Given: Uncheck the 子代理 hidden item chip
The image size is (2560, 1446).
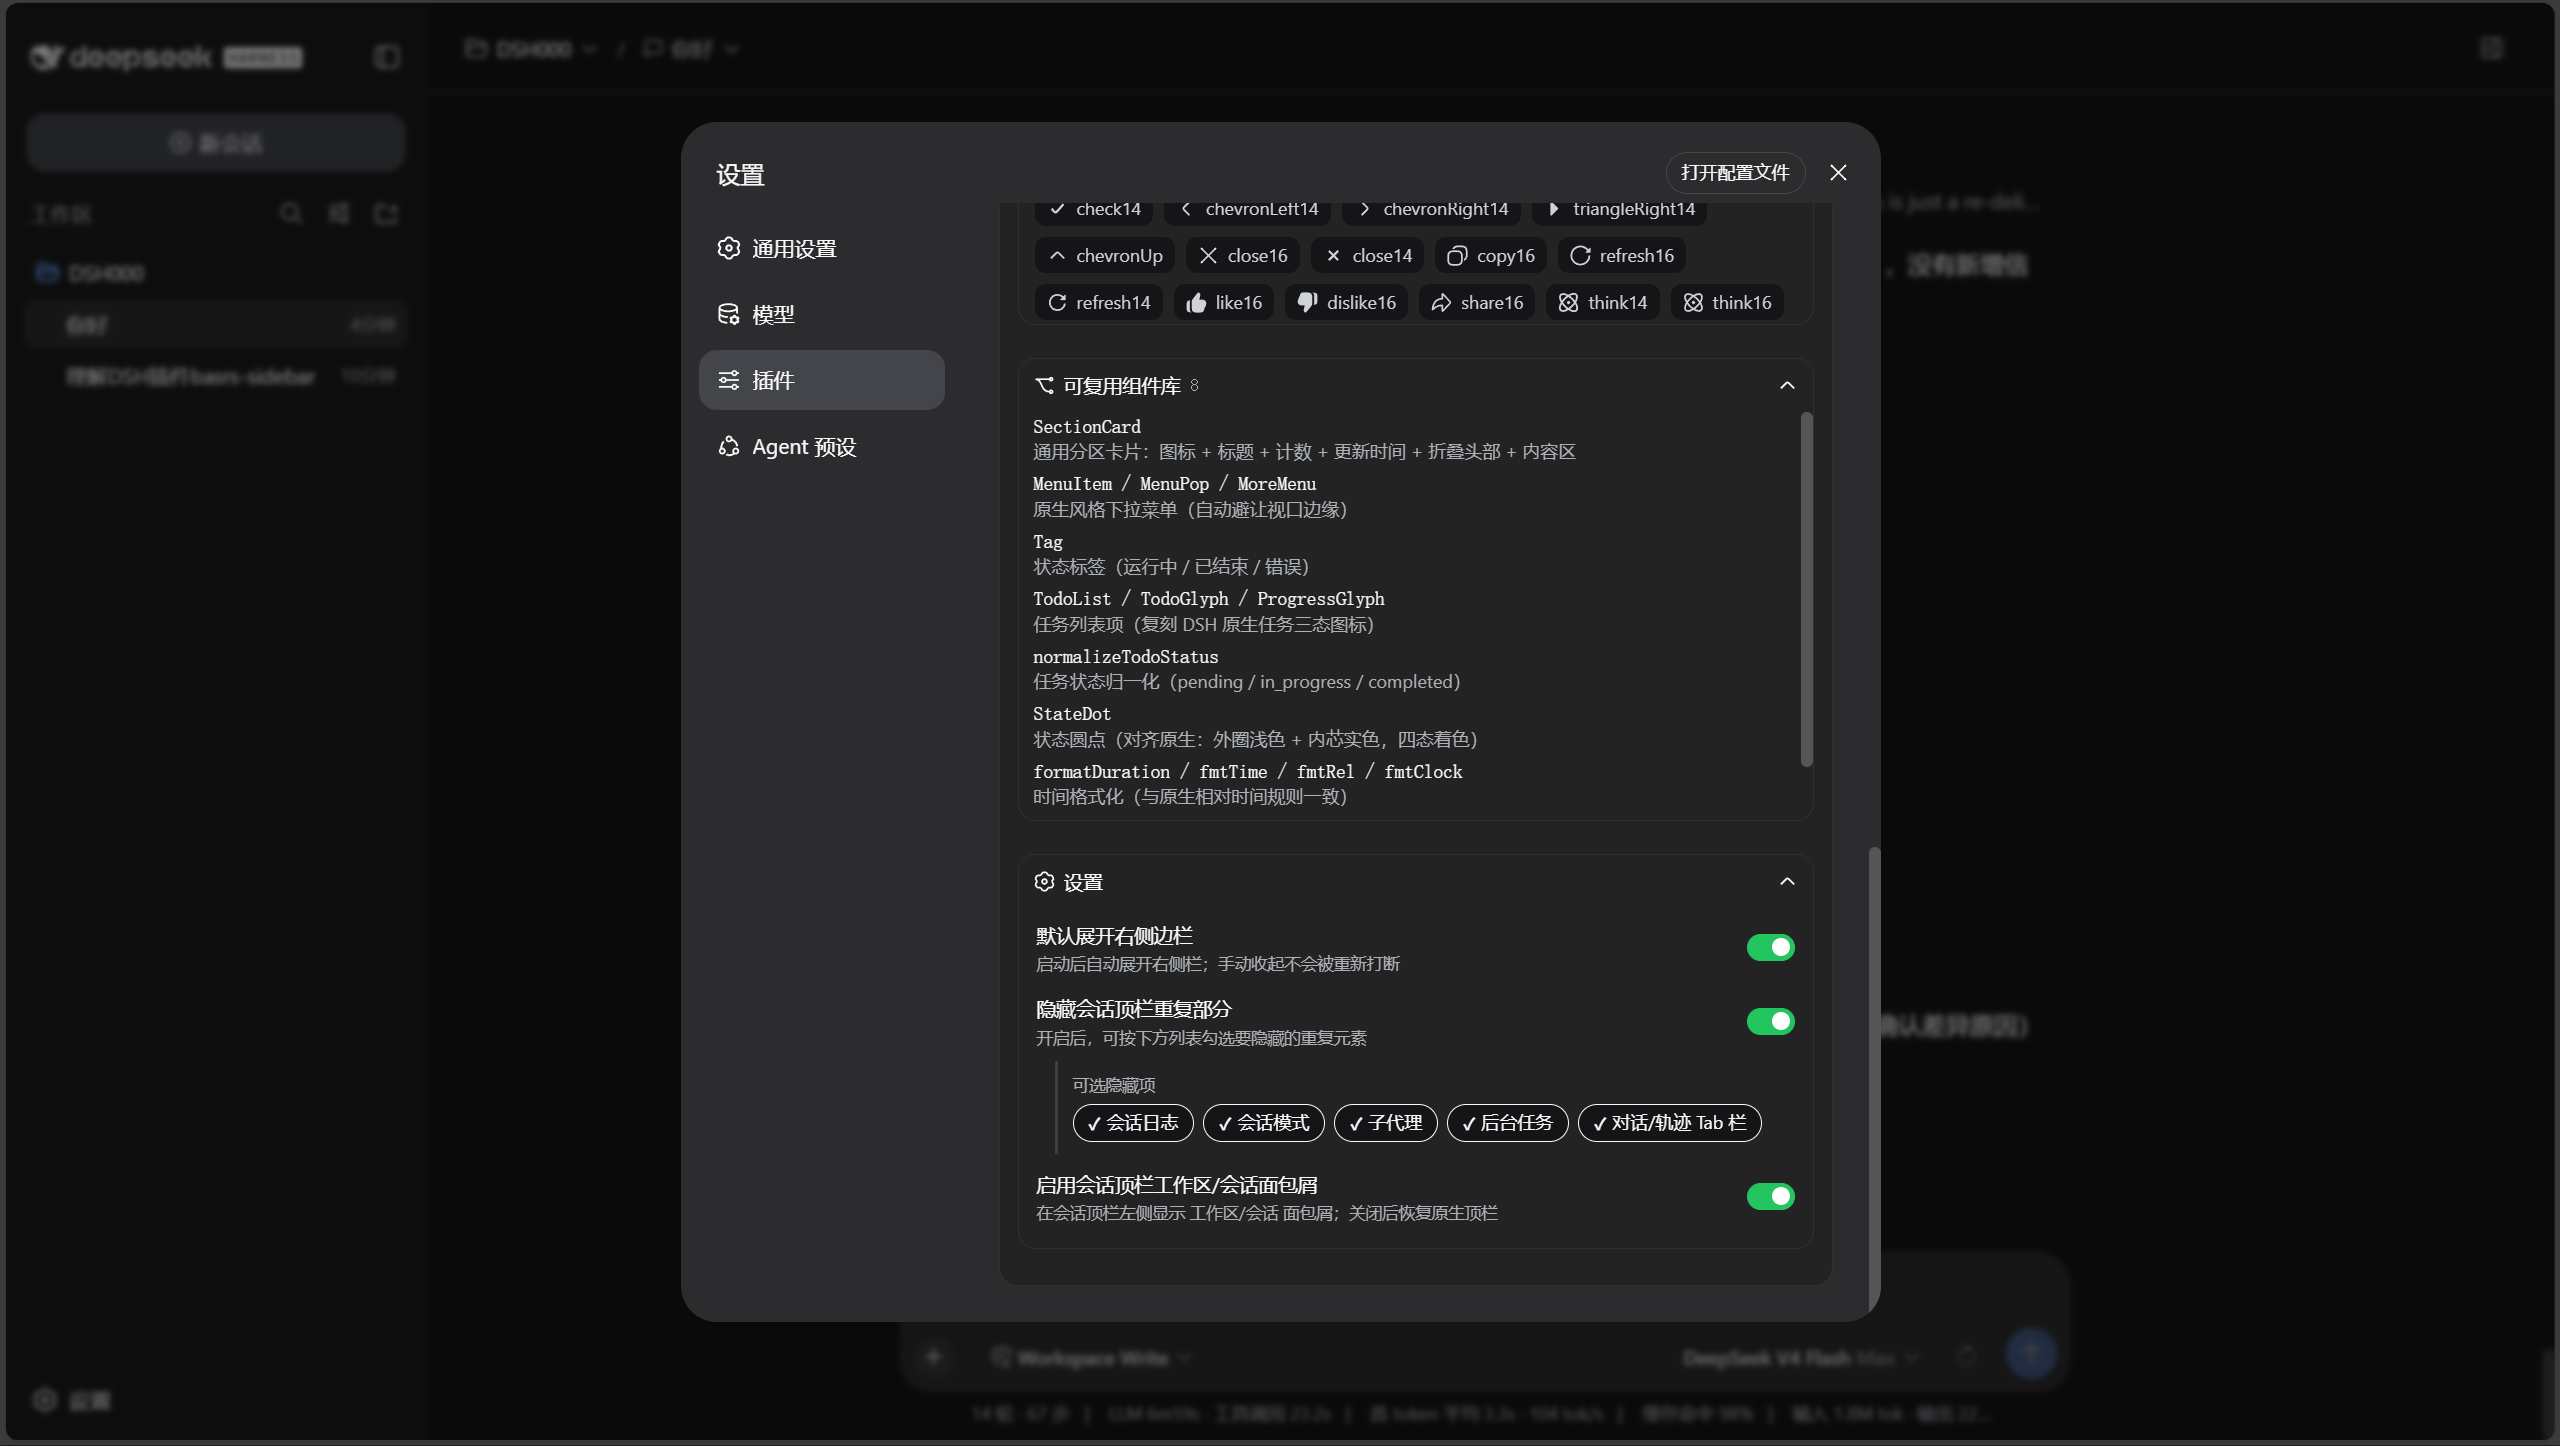Looking at the screenshot, I should (x=1386, y=1123).
